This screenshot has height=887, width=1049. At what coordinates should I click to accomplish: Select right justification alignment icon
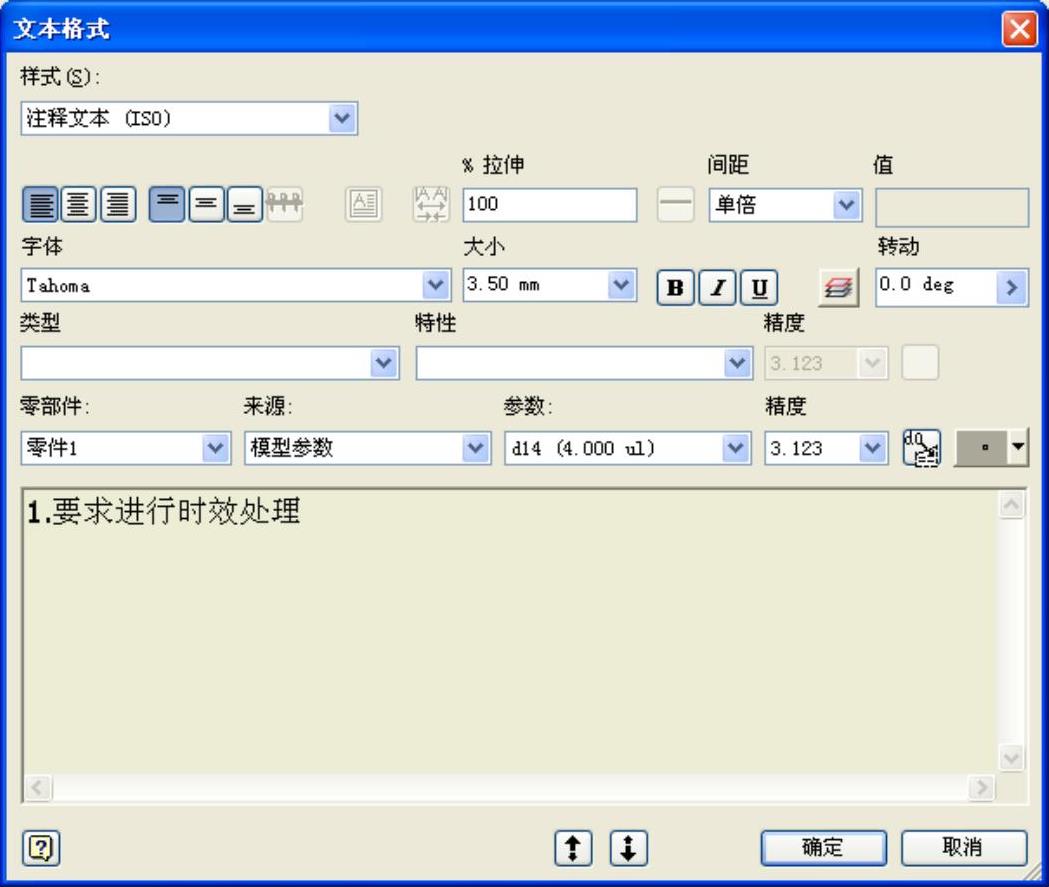pos(118,204)
